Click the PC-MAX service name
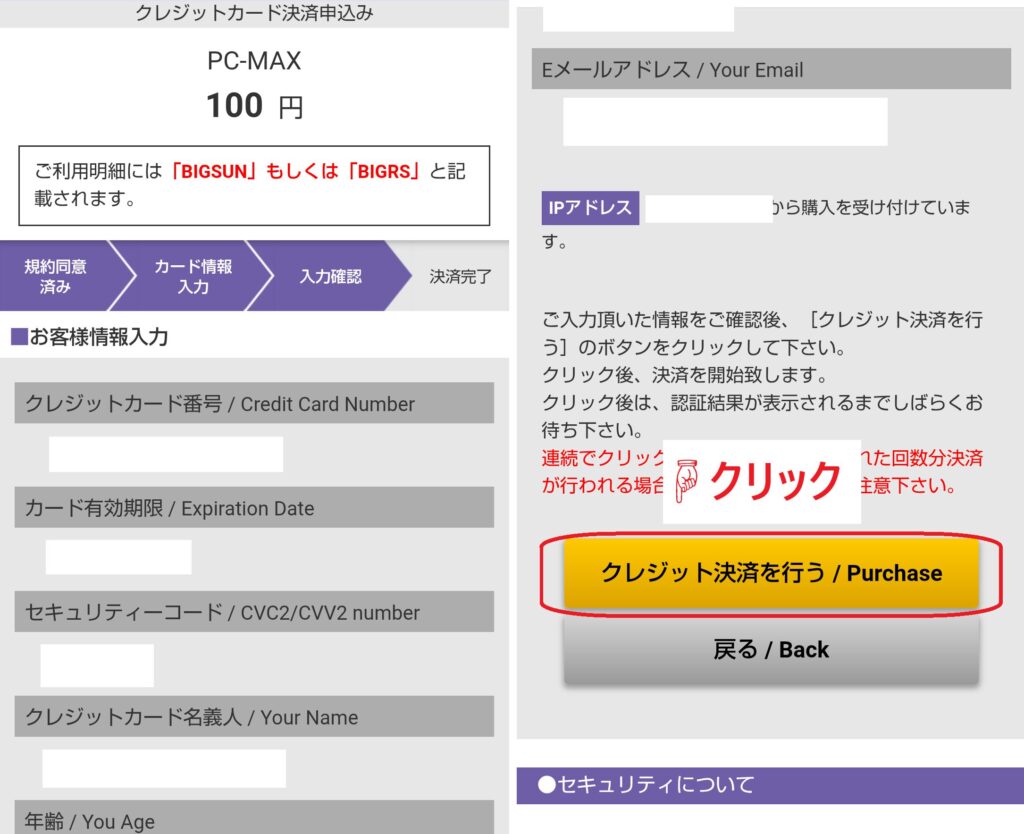 [x=254, y=61]
